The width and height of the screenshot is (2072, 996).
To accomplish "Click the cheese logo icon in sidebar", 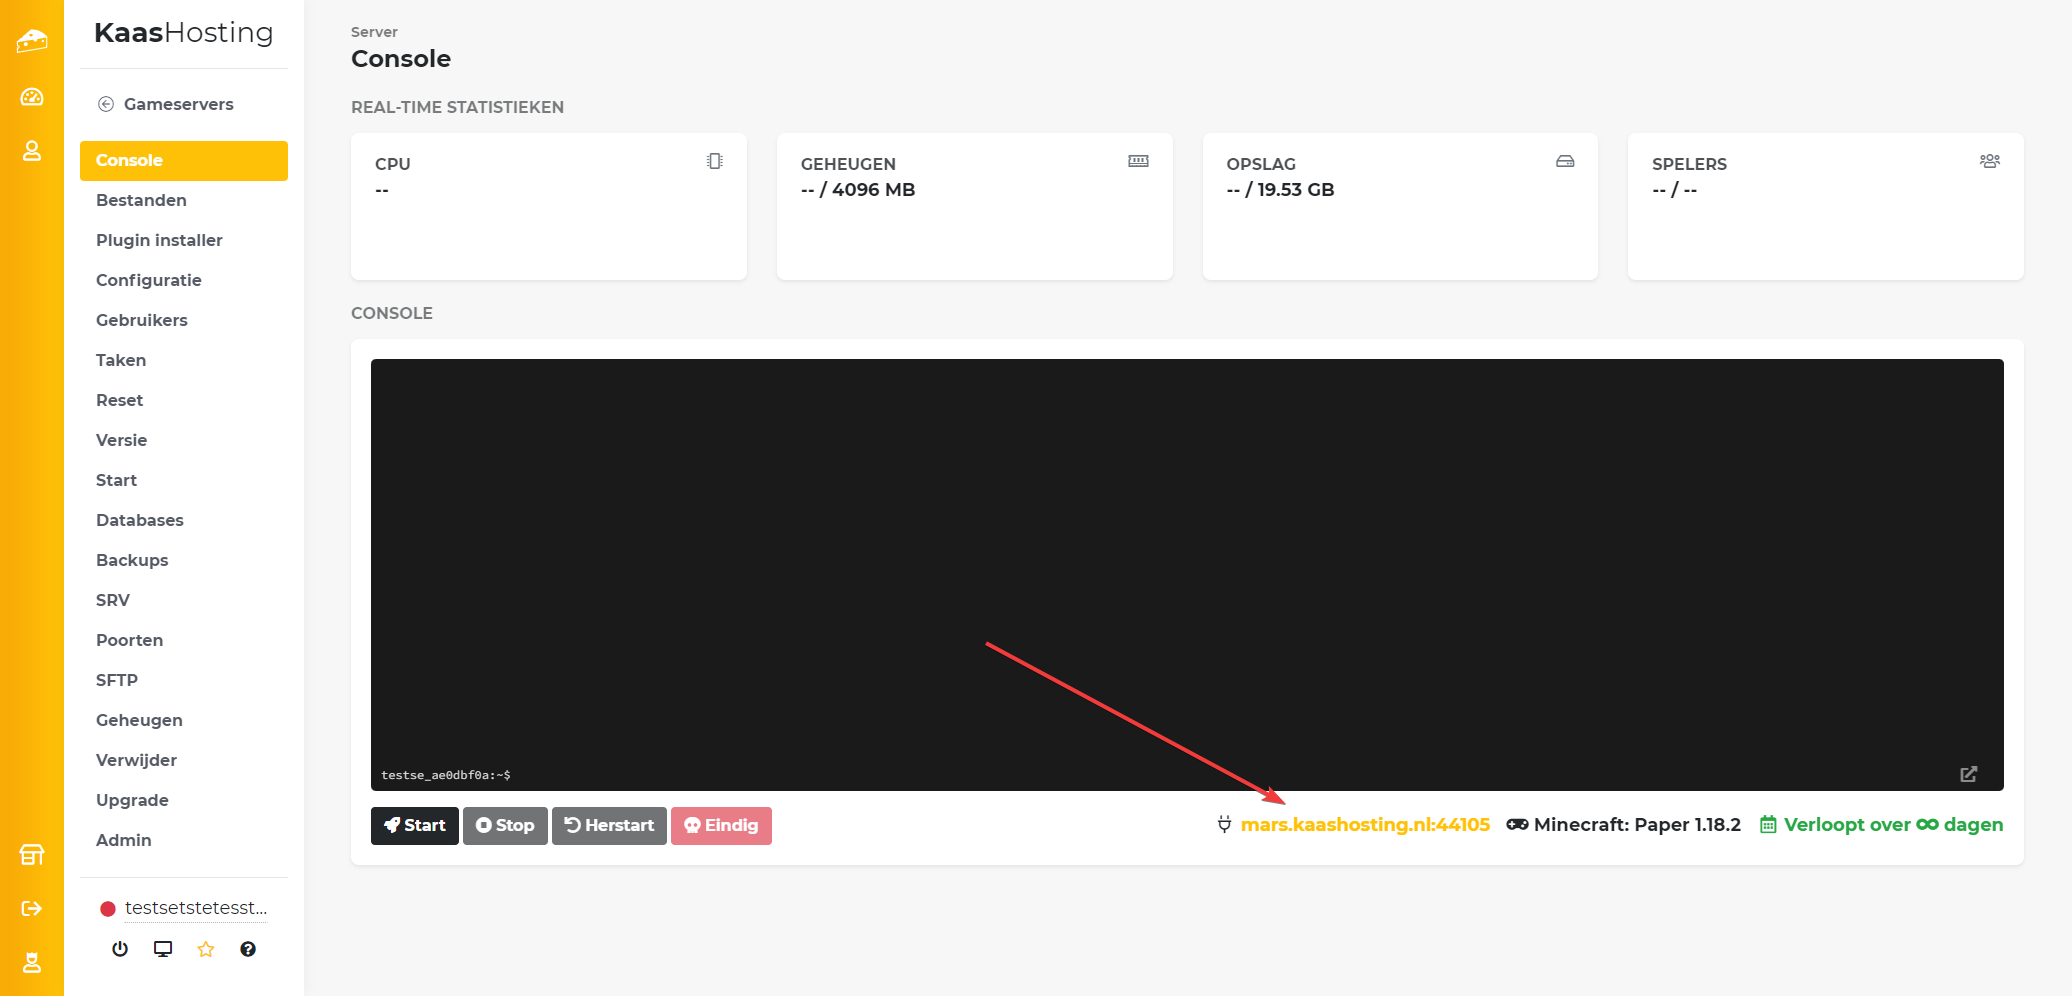I will tap(32, 41).
